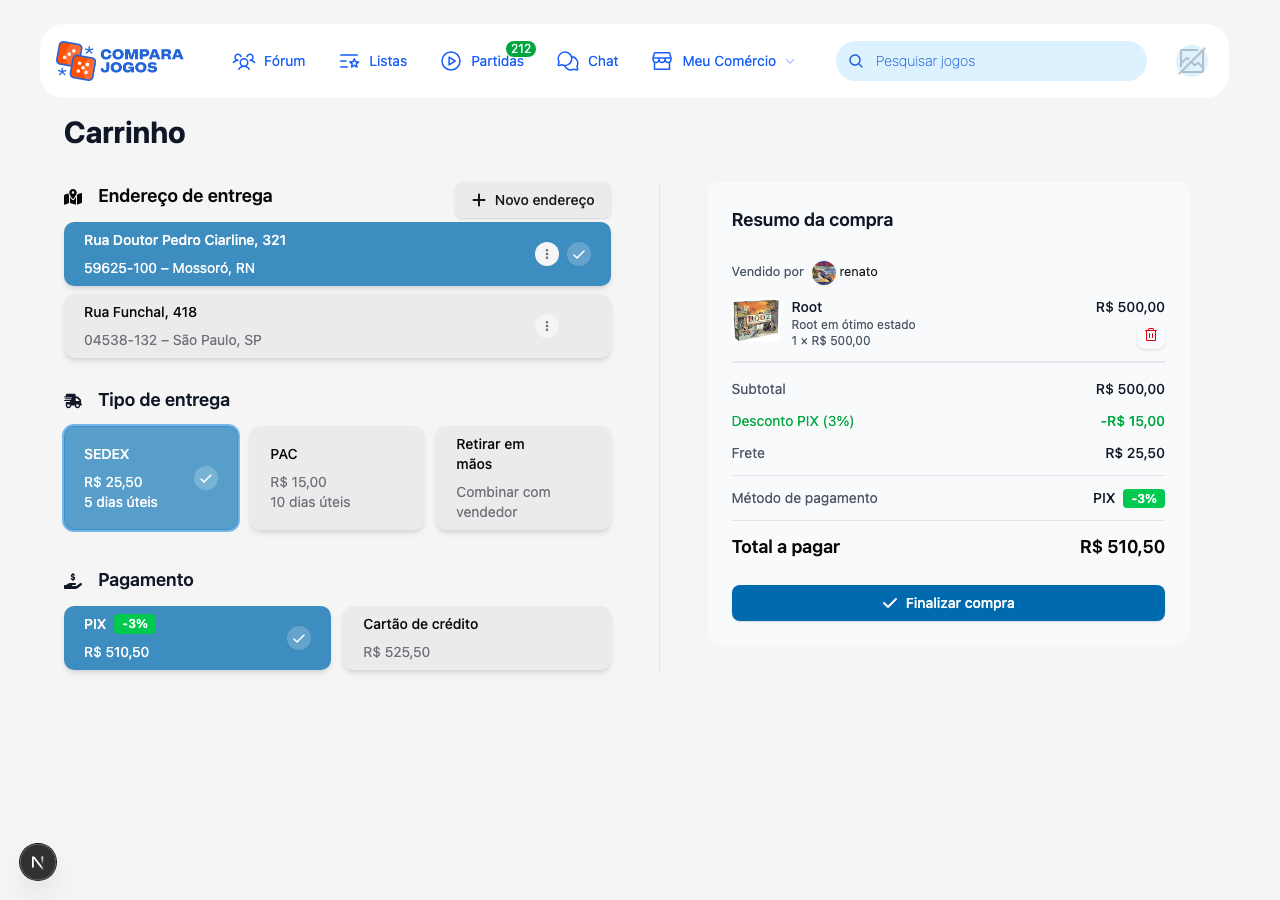Choose Retirar em mãos delivery
The width and height of the screenshot is (1280, 900).
point(523,478)
